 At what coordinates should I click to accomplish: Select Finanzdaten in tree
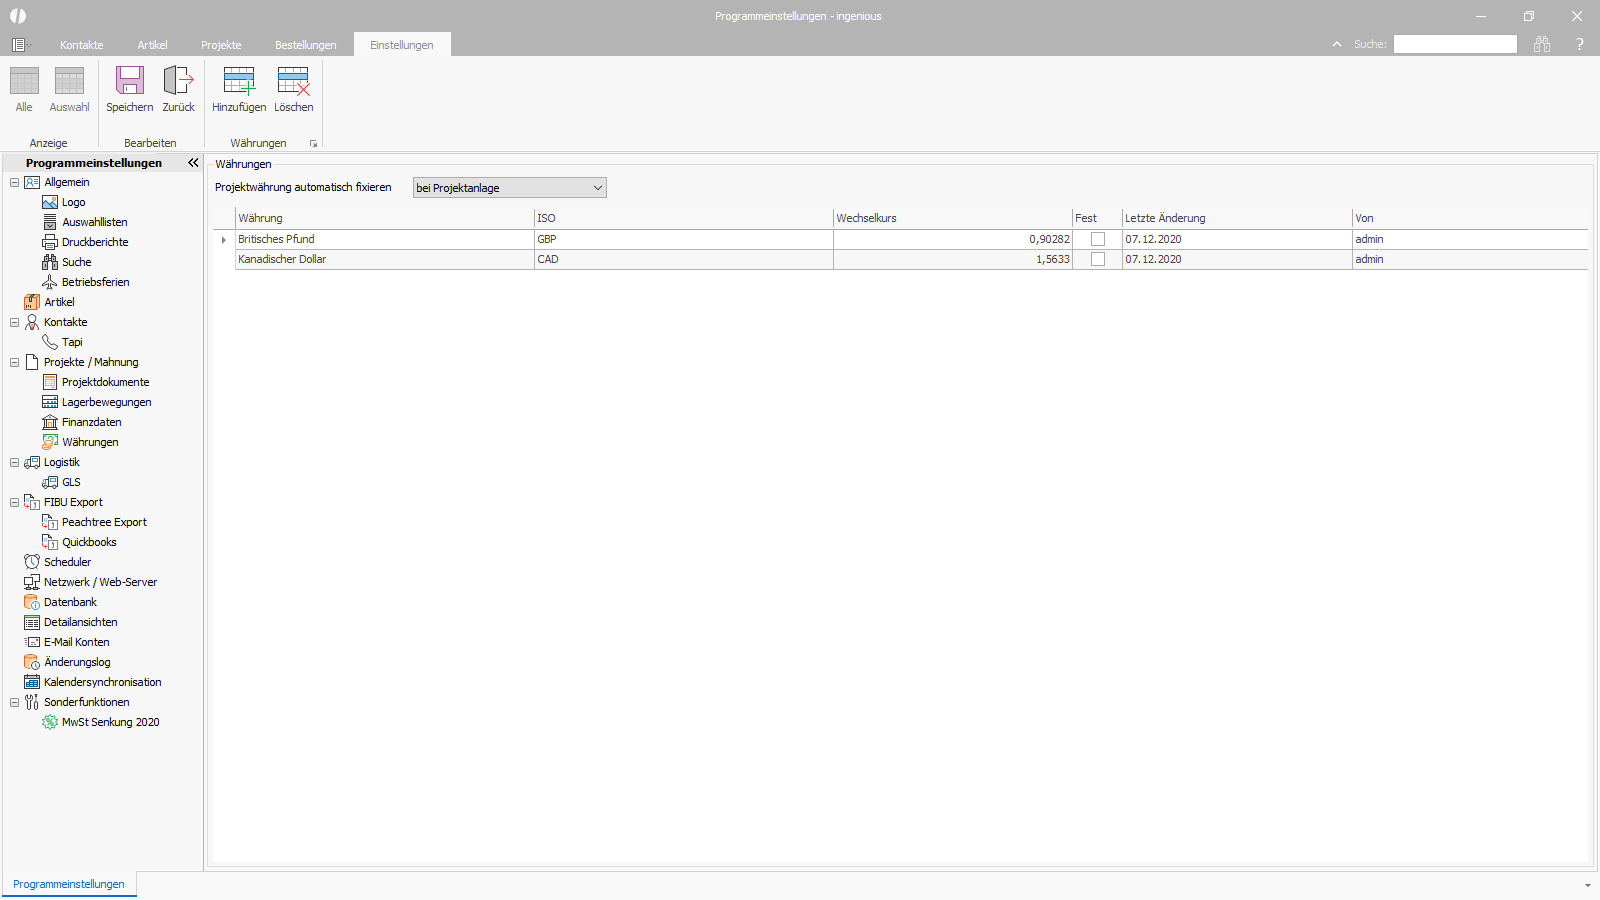(91, 422)
